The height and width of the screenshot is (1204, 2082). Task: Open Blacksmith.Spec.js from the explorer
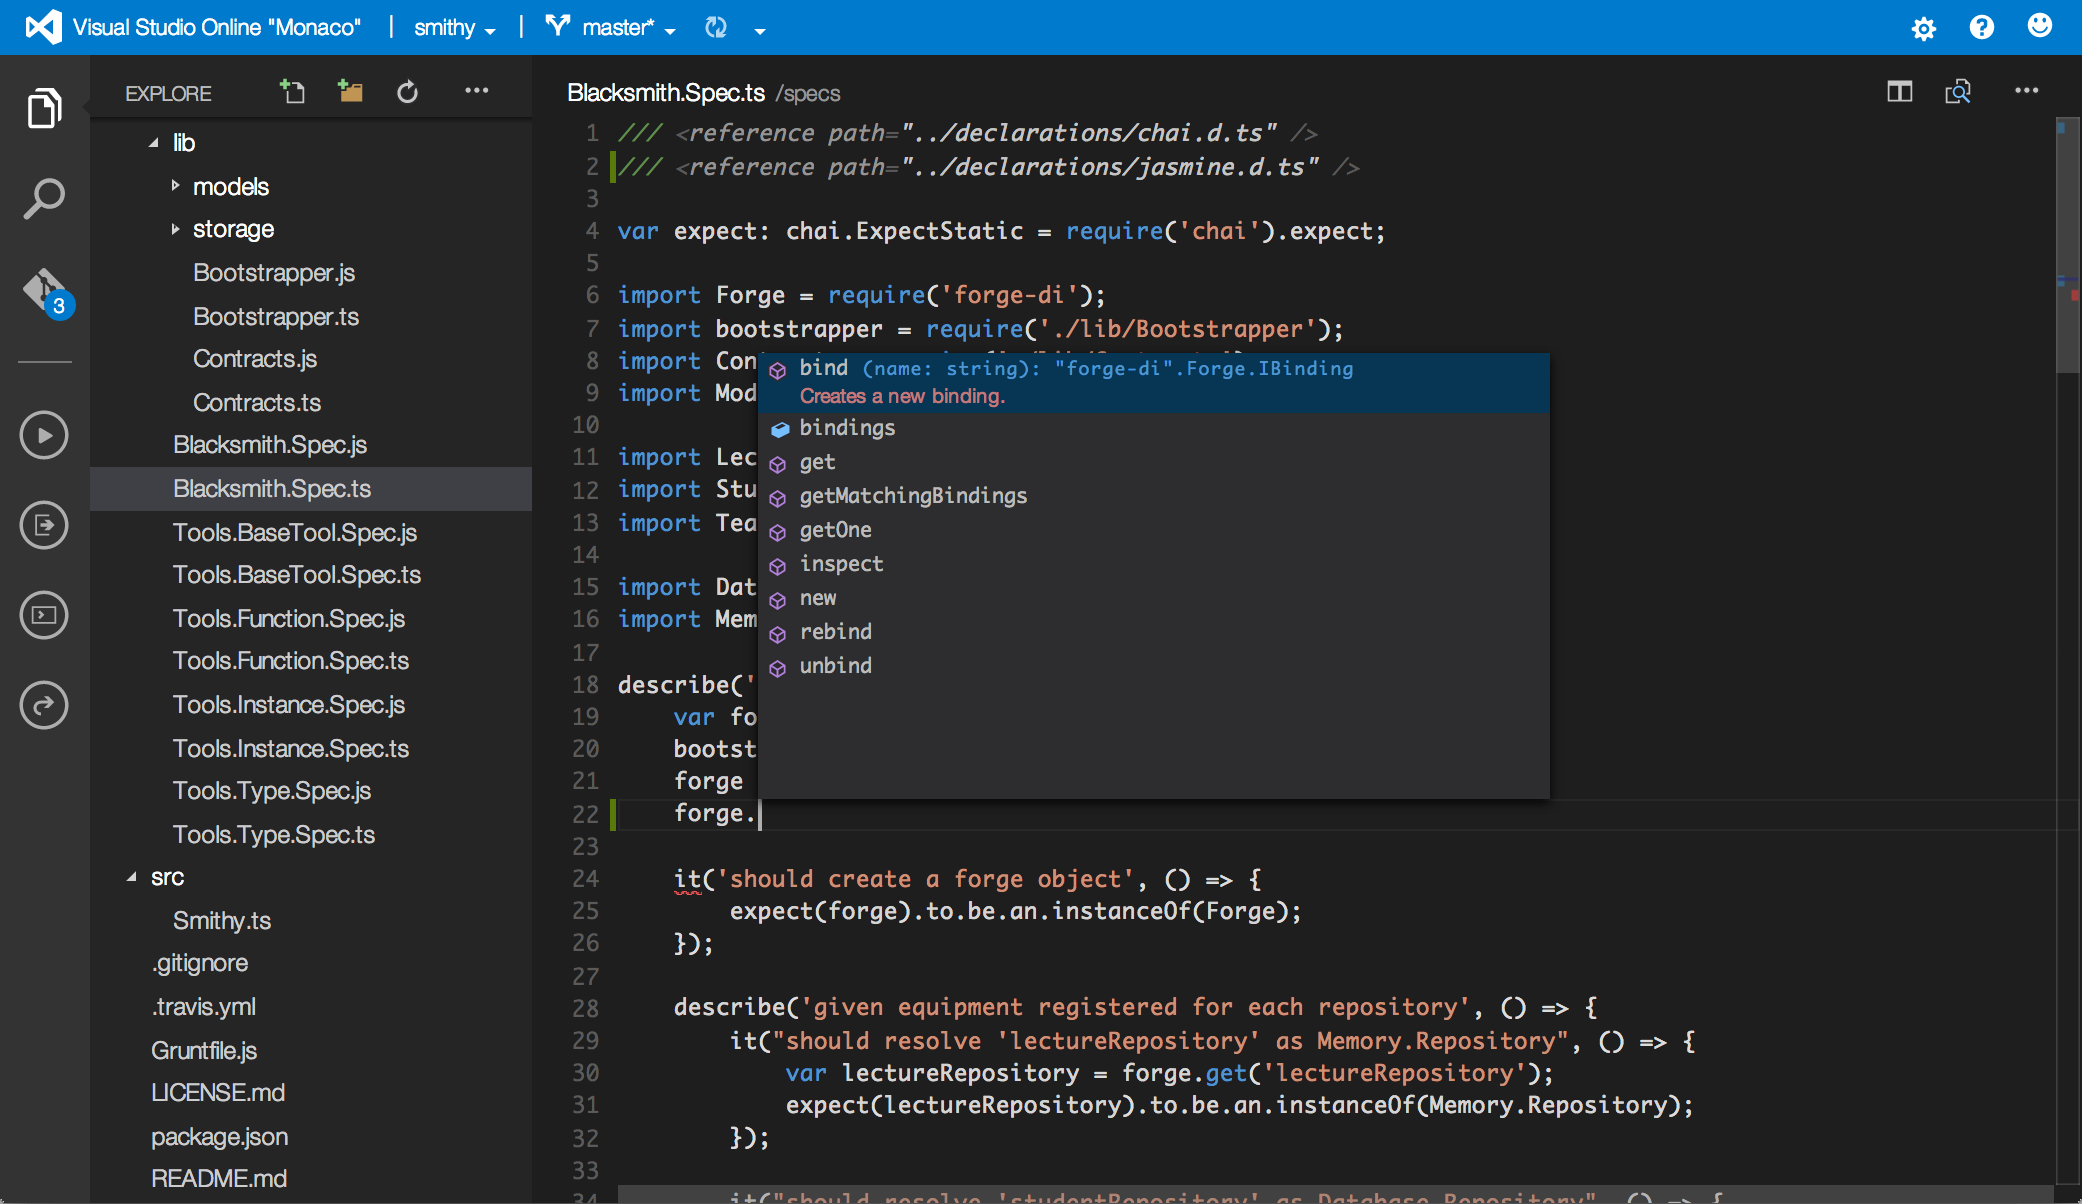(270, 444)
